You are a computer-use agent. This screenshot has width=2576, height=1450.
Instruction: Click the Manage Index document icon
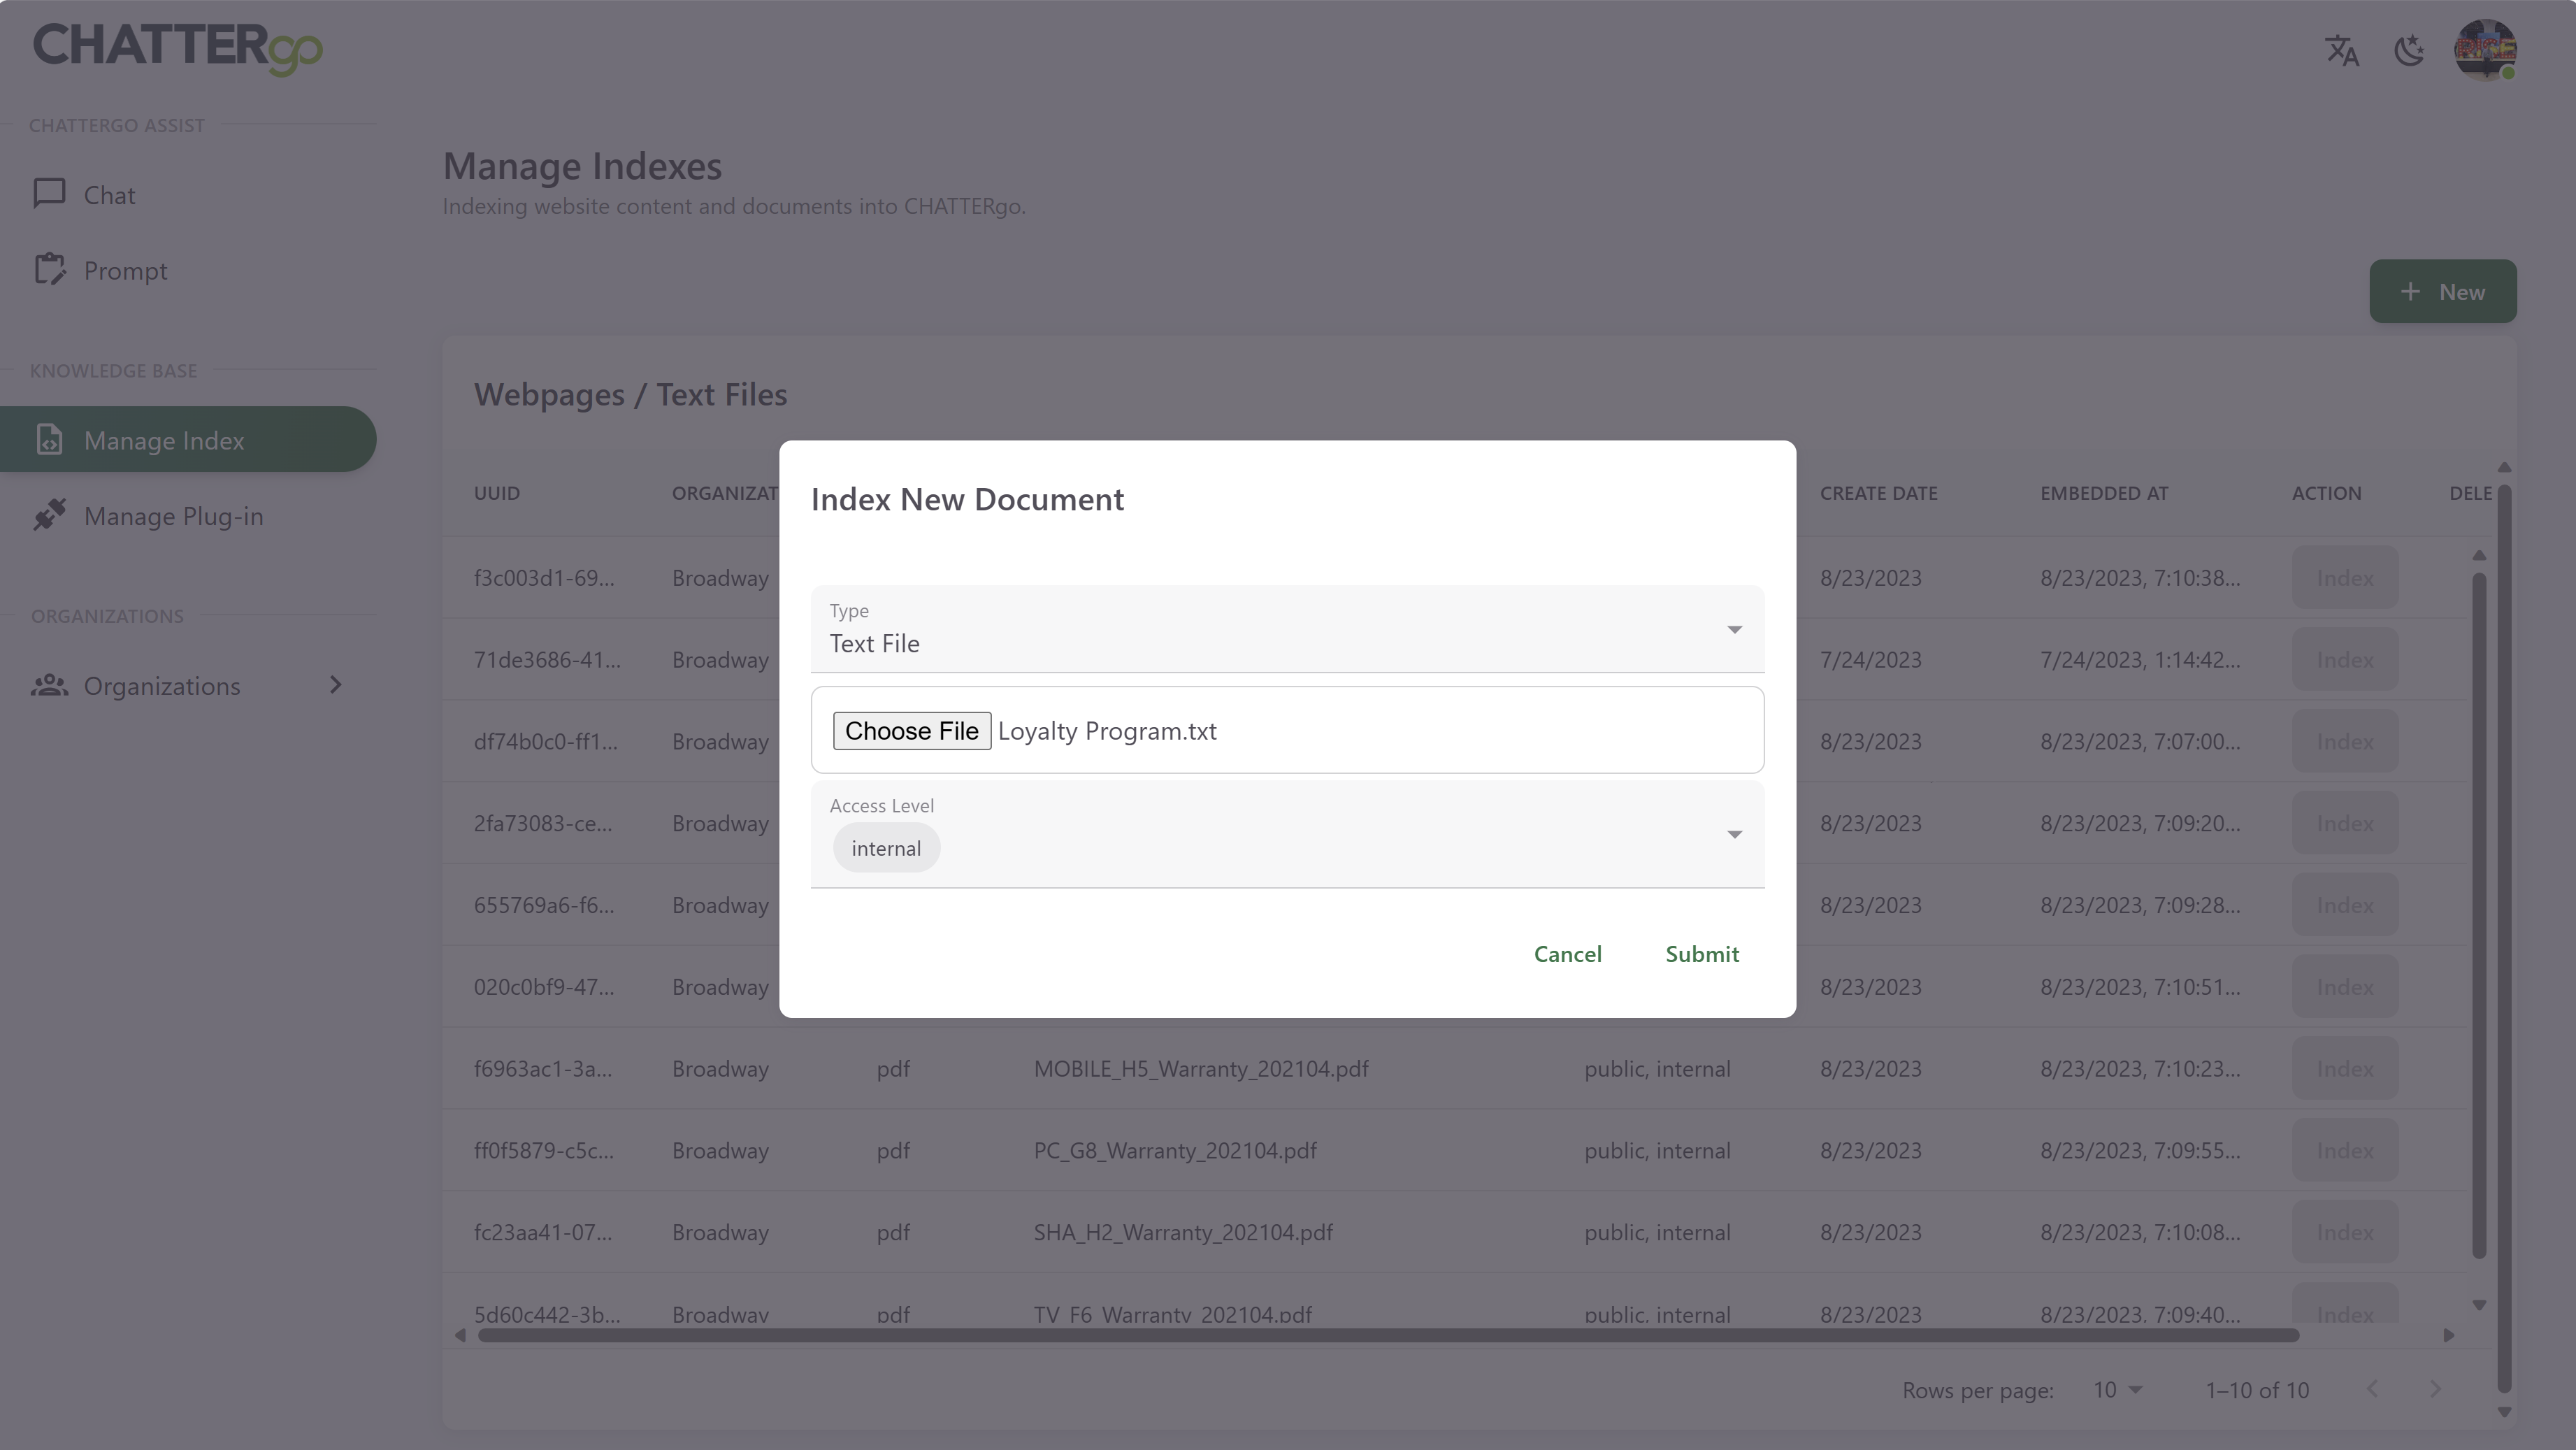[49, 440]
